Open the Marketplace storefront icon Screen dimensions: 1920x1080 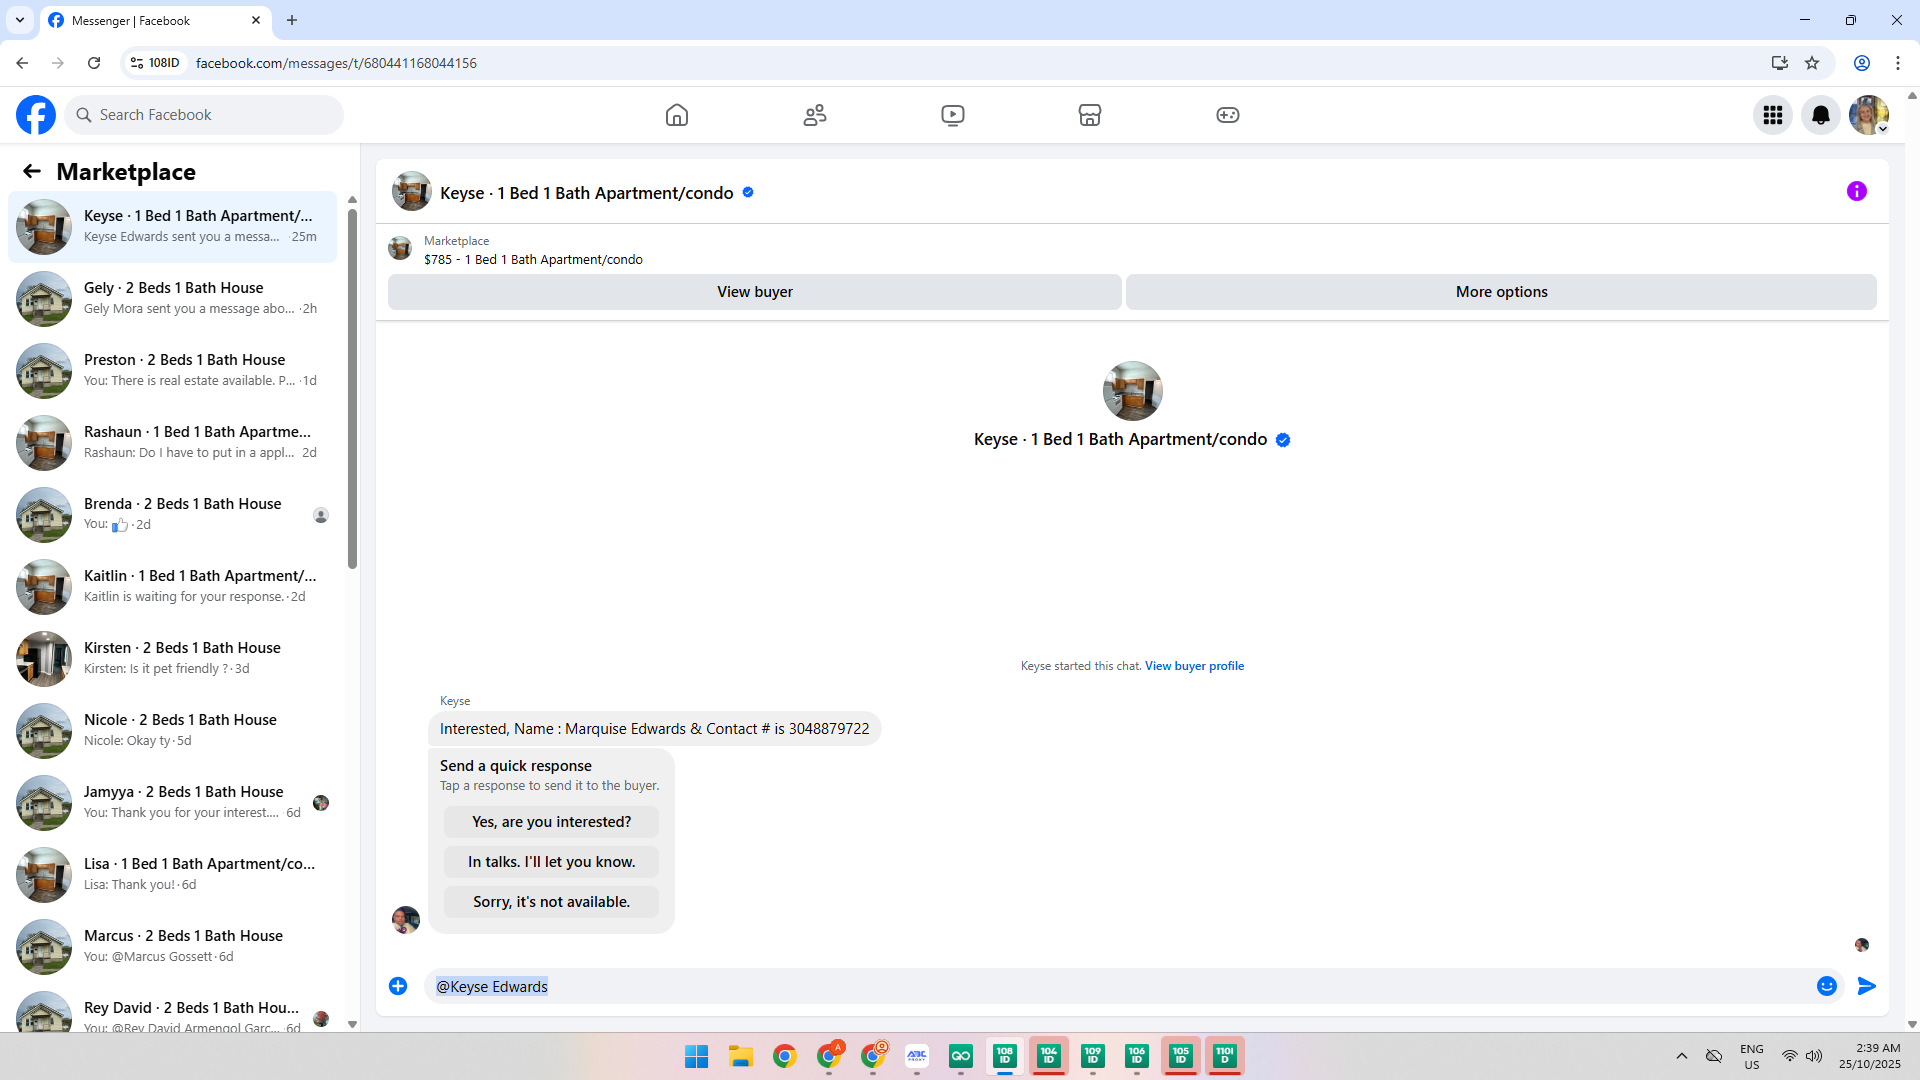[x=1090, y=115]
